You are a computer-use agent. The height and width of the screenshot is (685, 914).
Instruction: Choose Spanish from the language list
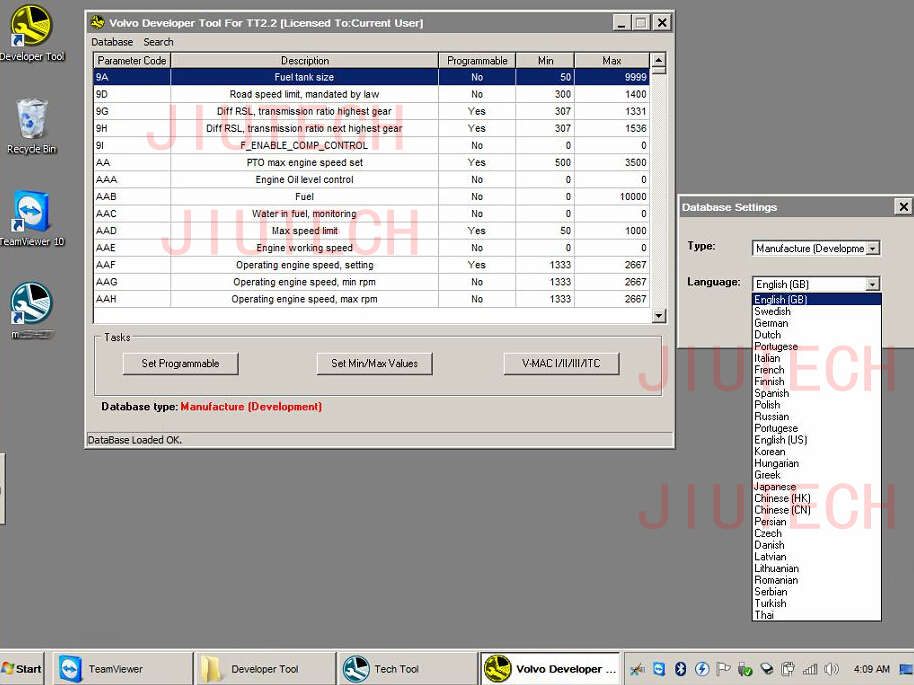(817, 393)
